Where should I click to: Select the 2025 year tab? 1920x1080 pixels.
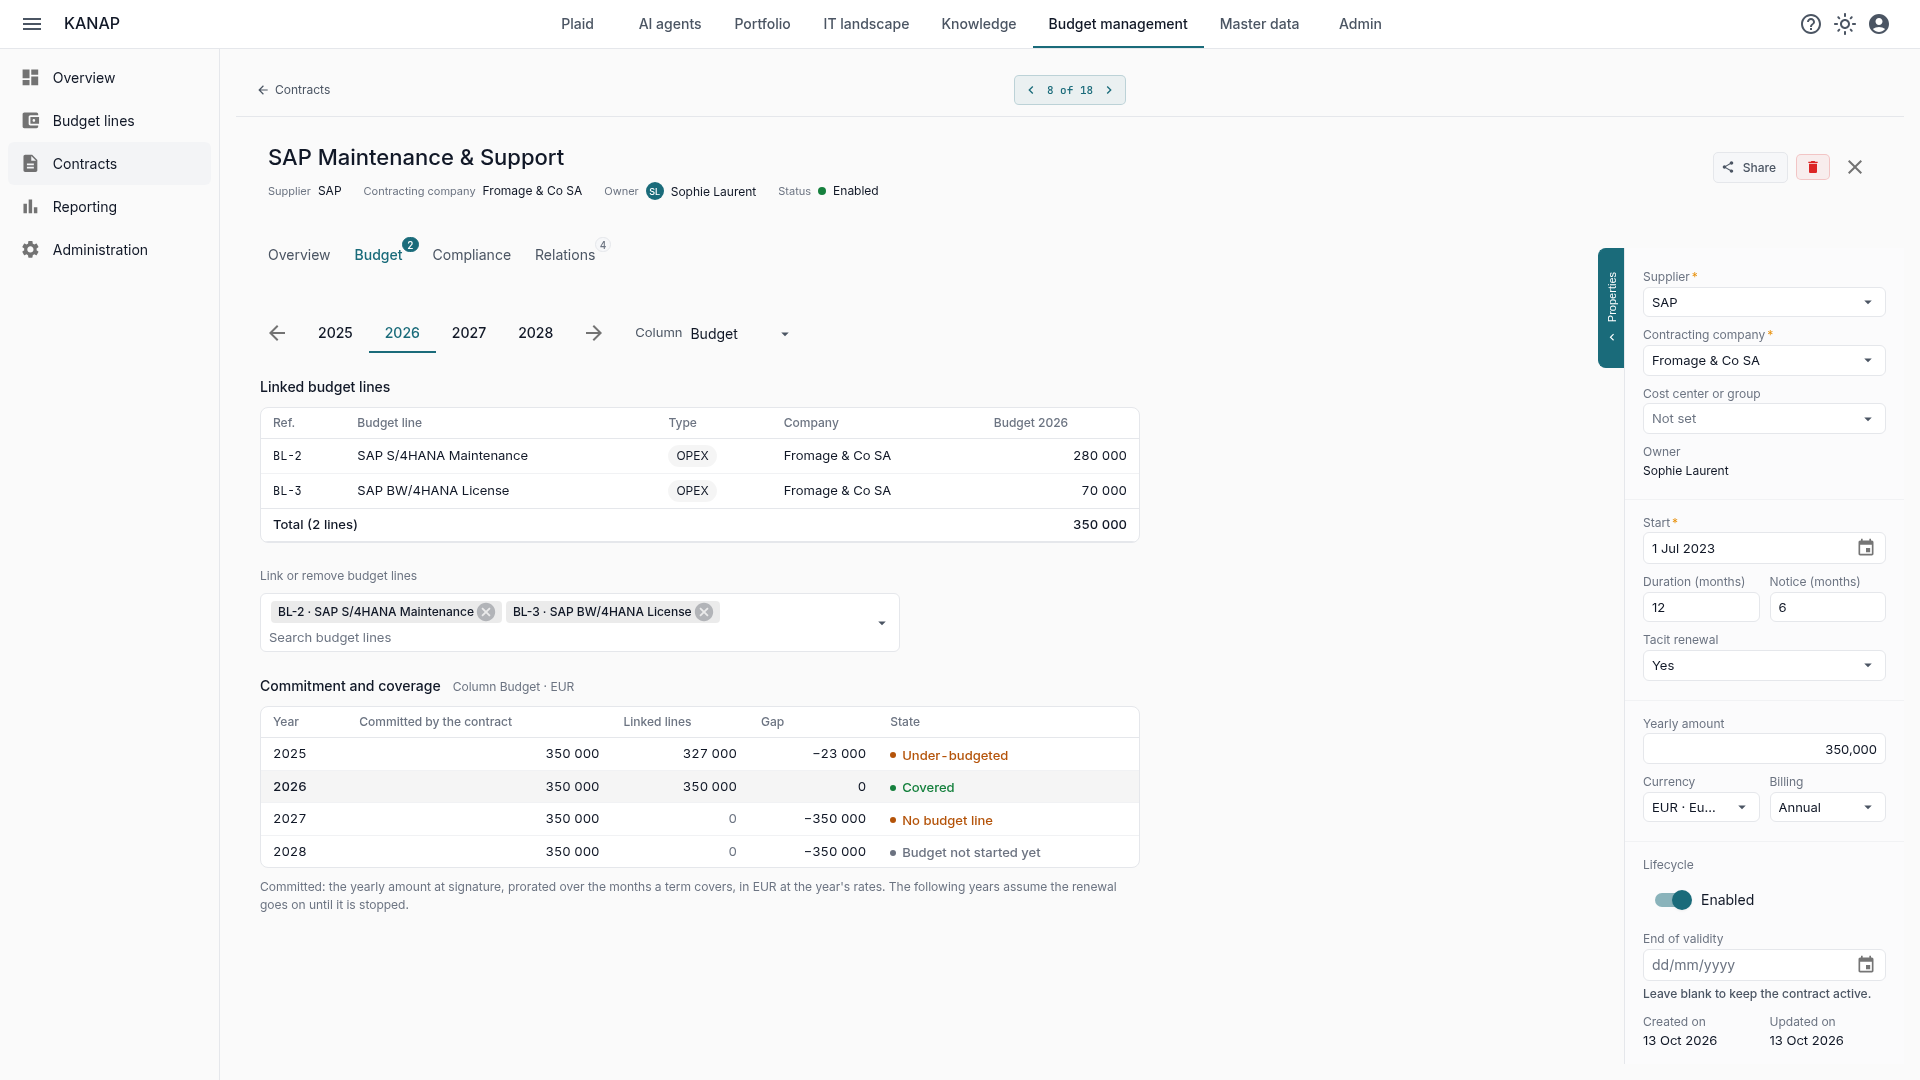click(x=335, y=333)
